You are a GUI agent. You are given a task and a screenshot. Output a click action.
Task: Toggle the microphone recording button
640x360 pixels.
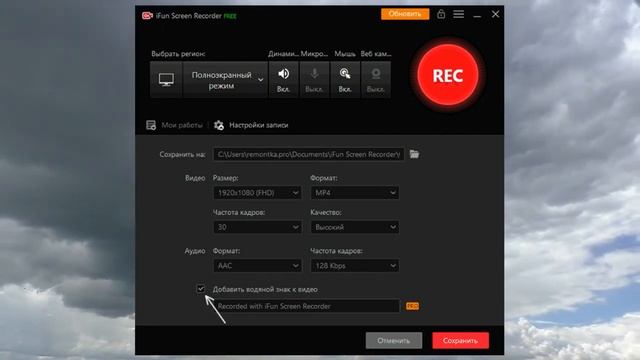tap(314, 80)
